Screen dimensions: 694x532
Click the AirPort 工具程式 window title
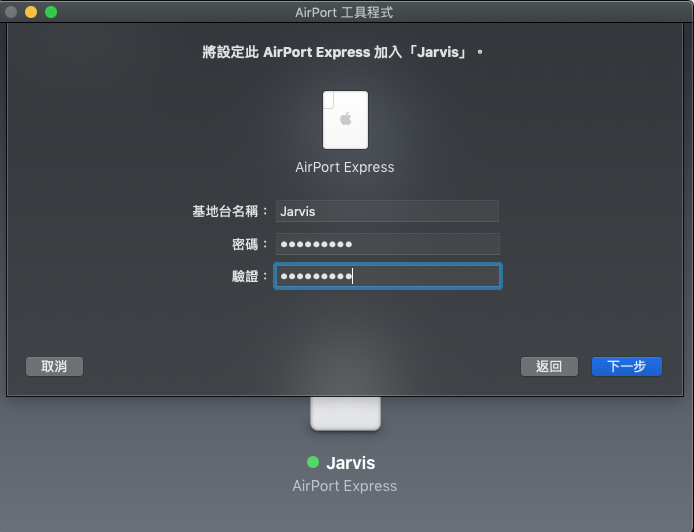coord(344,12)
